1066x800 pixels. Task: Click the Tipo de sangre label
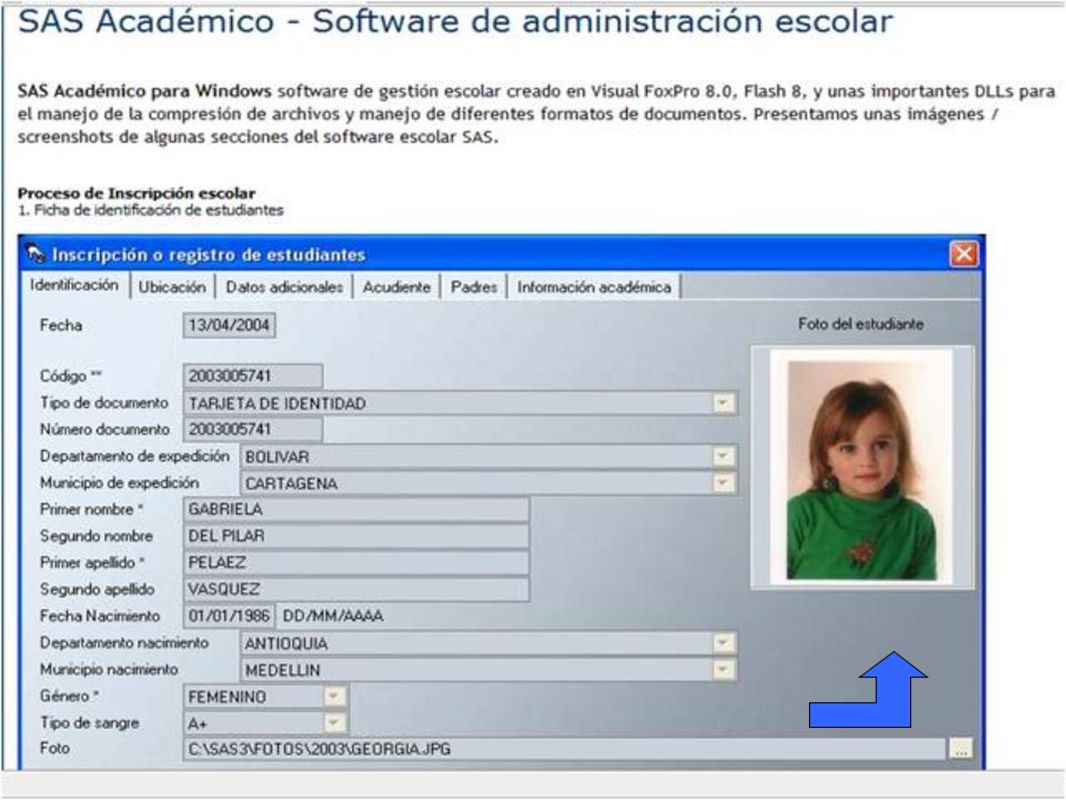point(89,723)
